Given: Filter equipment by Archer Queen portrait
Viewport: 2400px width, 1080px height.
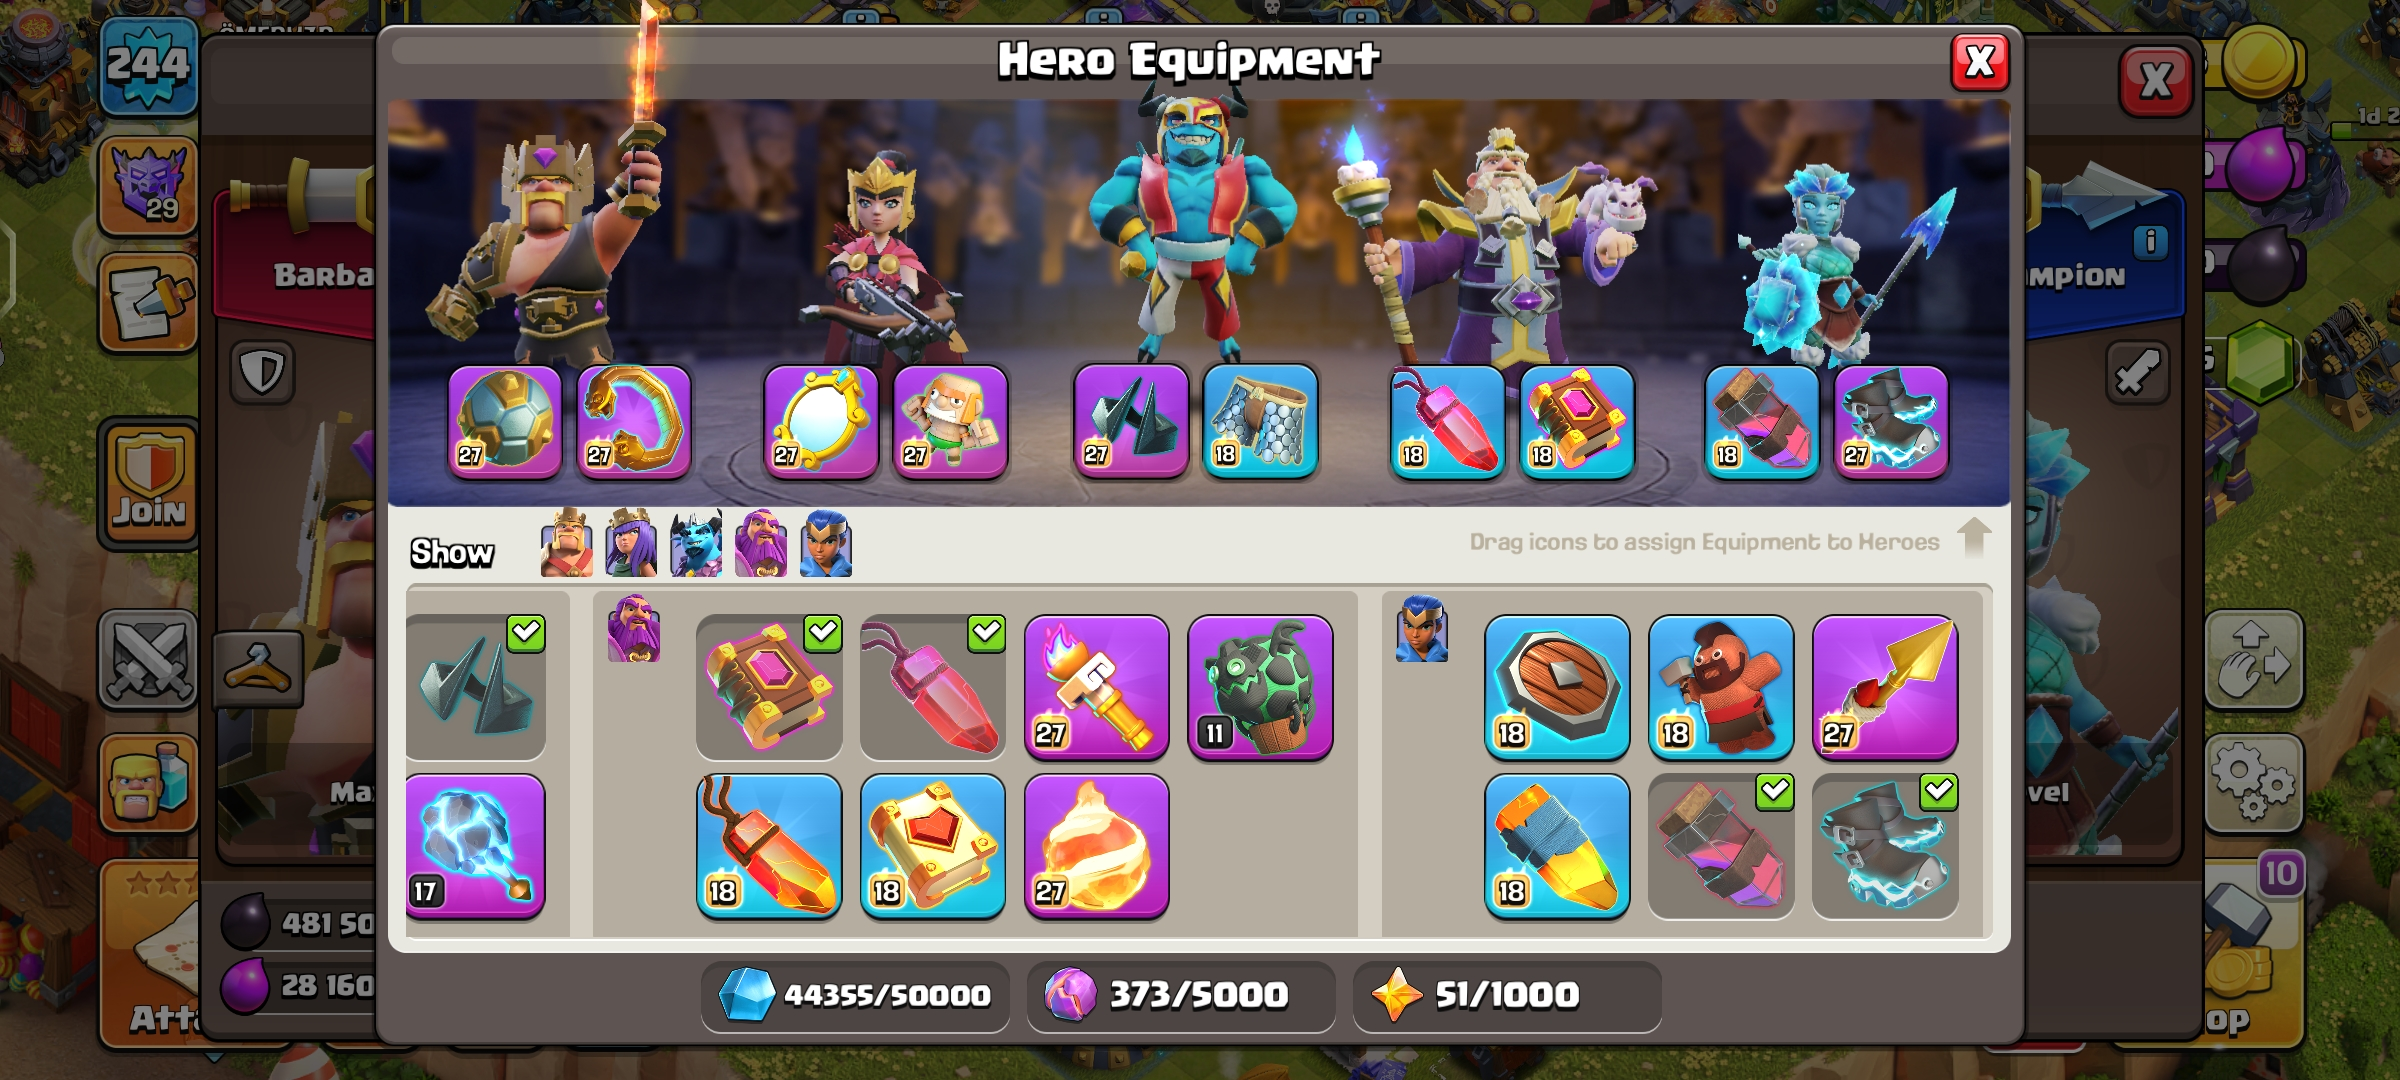Looking at the screenshot, I should 631,543.
